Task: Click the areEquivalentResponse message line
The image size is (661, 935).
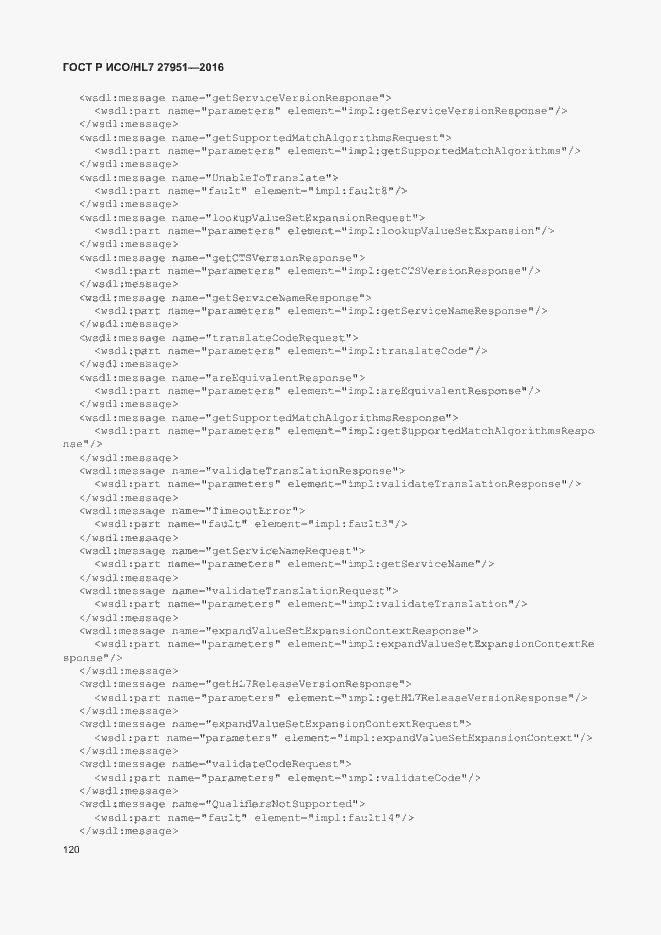Action: [x=222, y=377]
